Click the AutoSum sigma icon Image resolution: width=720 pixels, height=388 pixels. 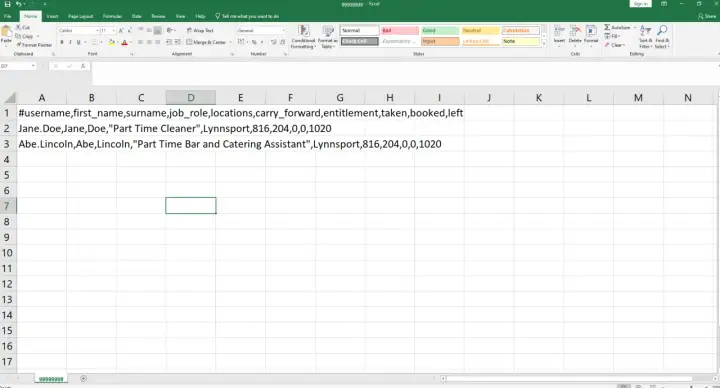pyautogui.click(x=607, y=28)
